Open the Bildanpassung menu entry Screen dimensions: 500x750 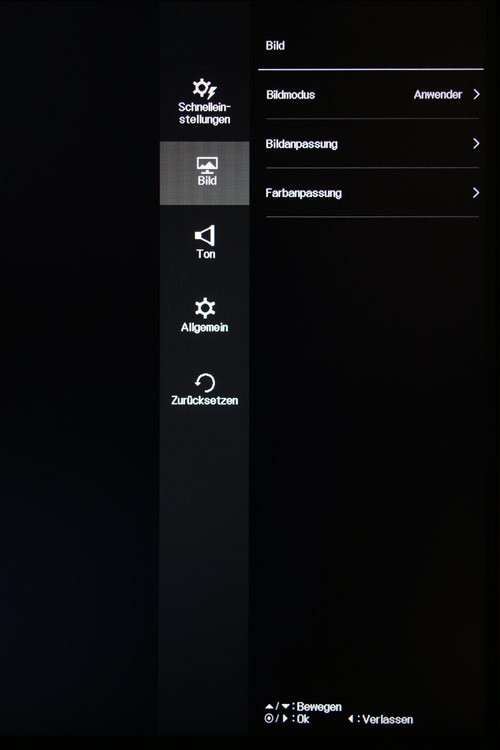[372, 143]
